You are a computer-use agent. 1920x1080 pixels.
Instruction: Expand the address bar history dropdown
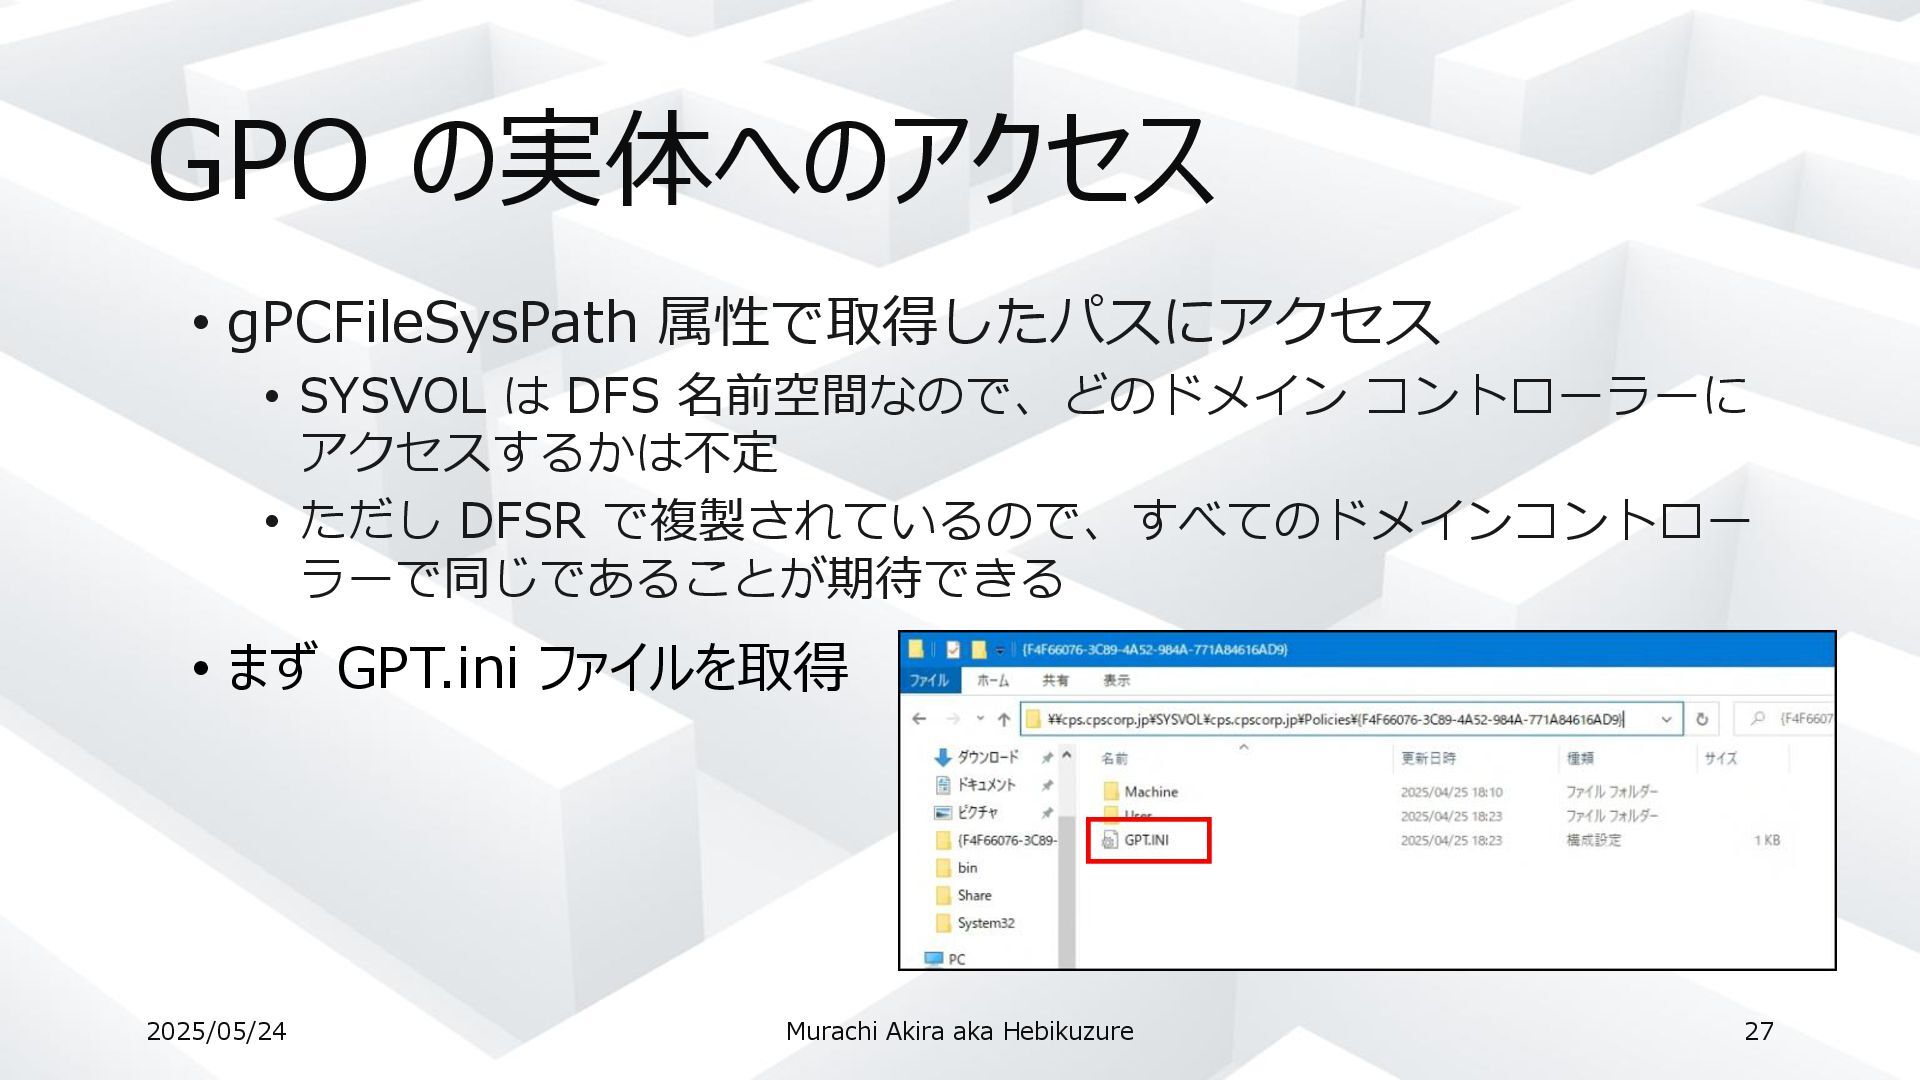[1666, 719]
